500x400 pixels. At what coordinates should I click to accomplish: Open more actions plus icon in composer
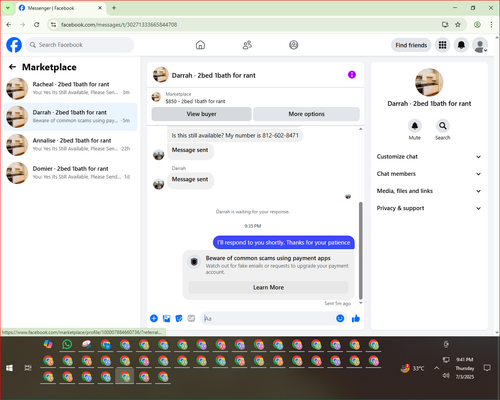coord(154,318)
